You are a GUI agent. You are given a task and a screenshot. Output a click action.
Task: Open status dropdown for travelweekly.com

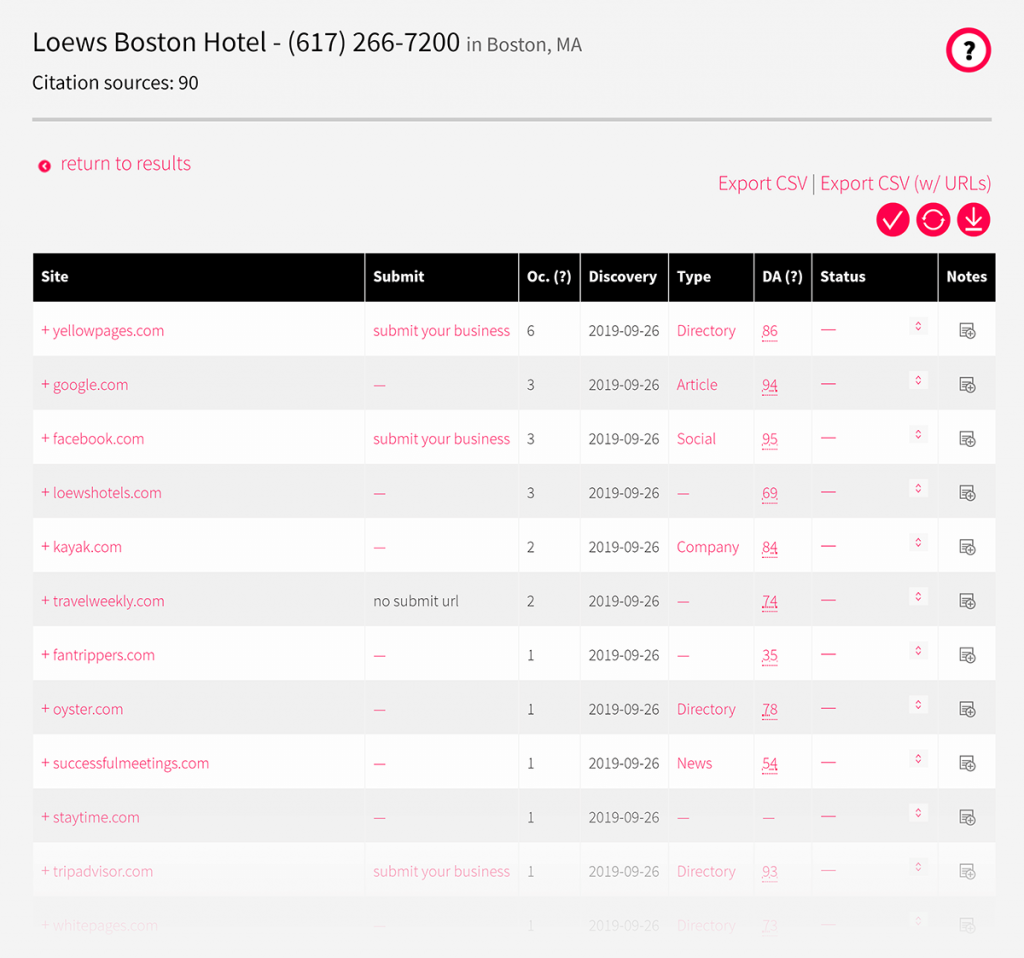click(x=918, y=597)
